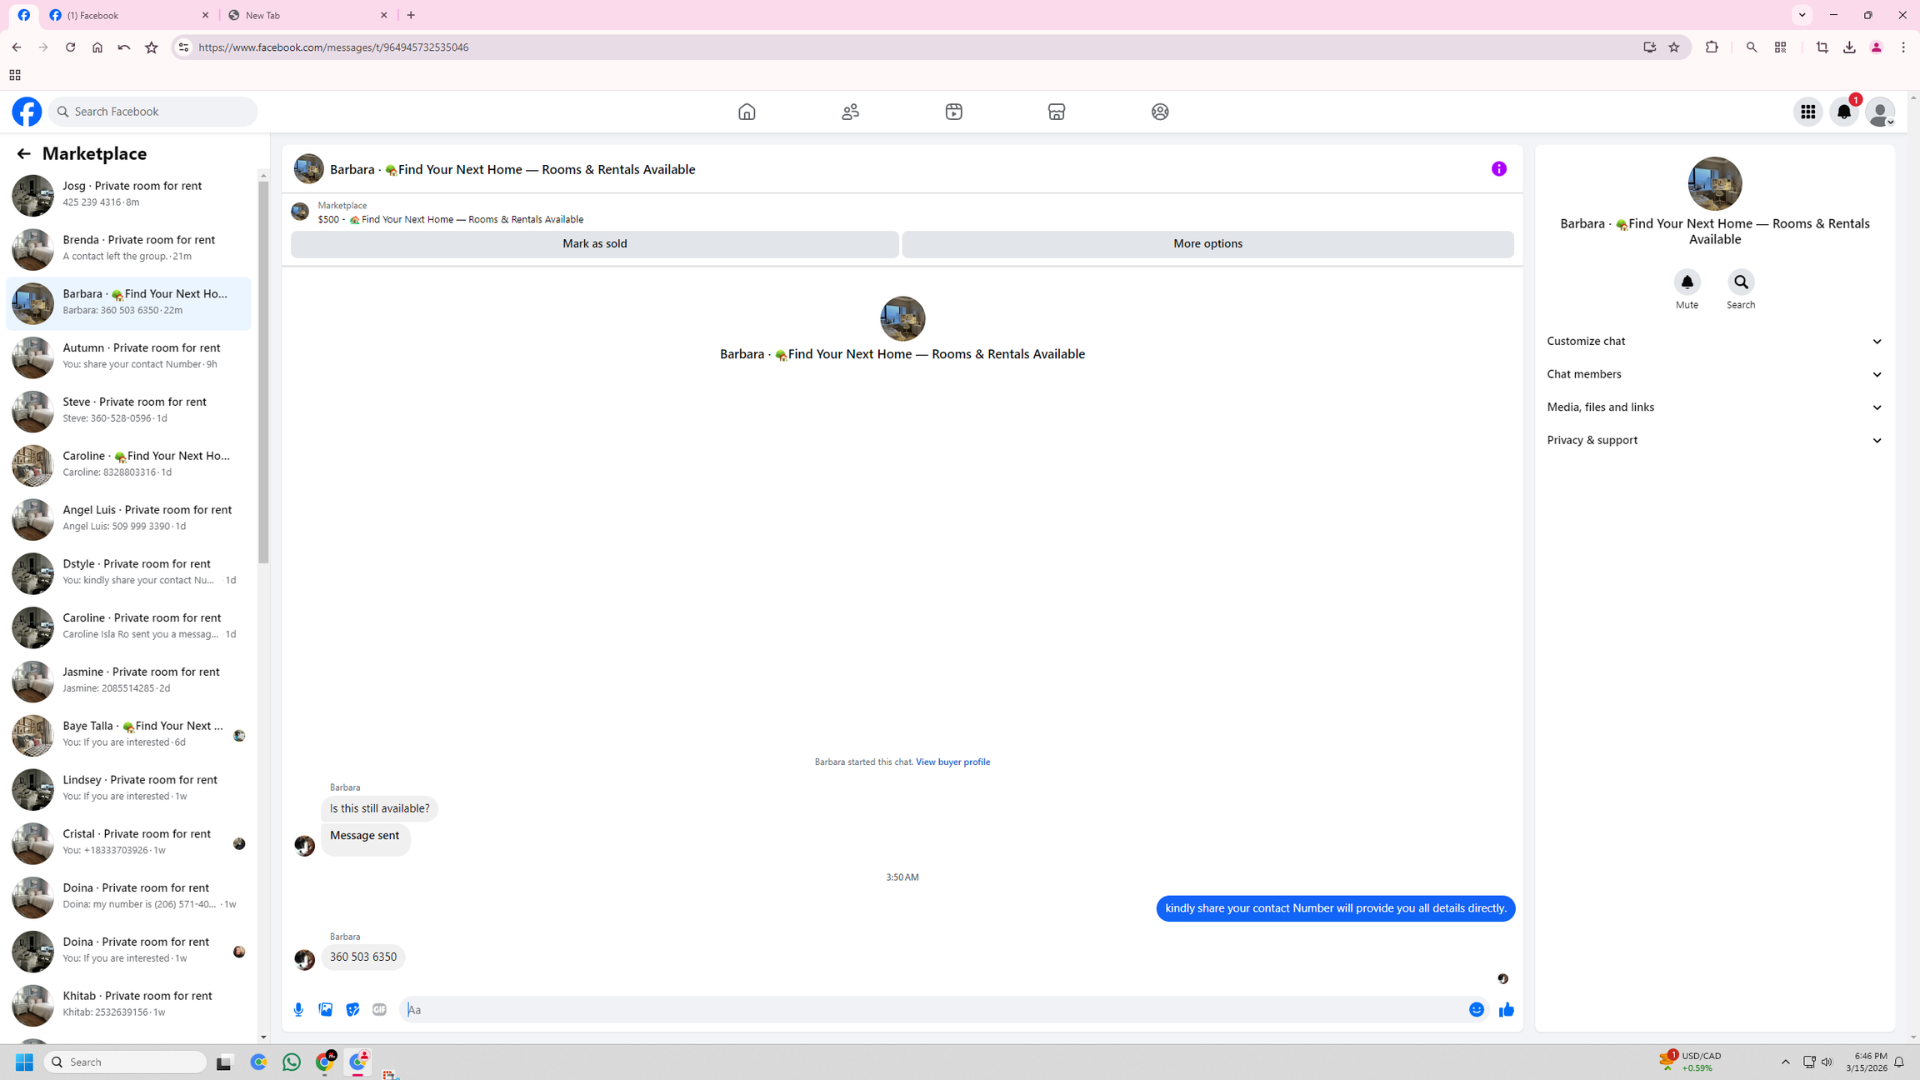Viewport: 1920px width, 1080px height.
Task: Click Barbara's large profile photo in side panel
Action: click(x=1714, y=184)
